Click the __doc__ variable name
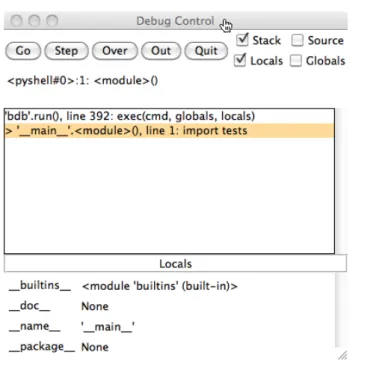The height and width of the screenshot is (385, 385). pos(30,306)
